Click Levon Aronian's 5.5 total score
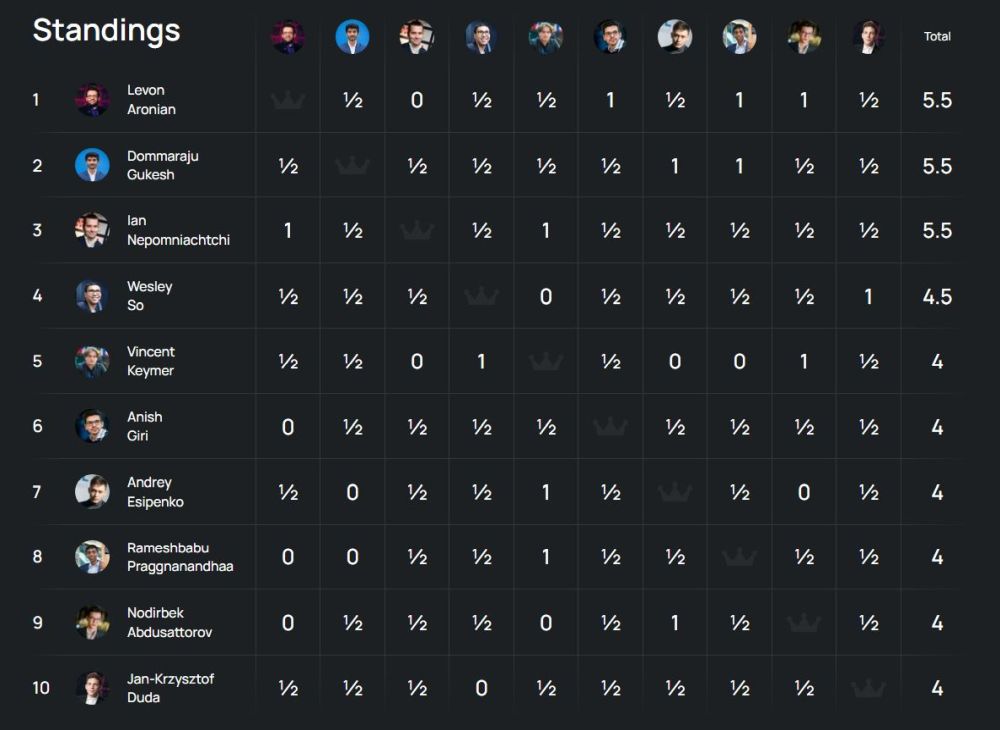1000x730 pixels. [937, 100]
